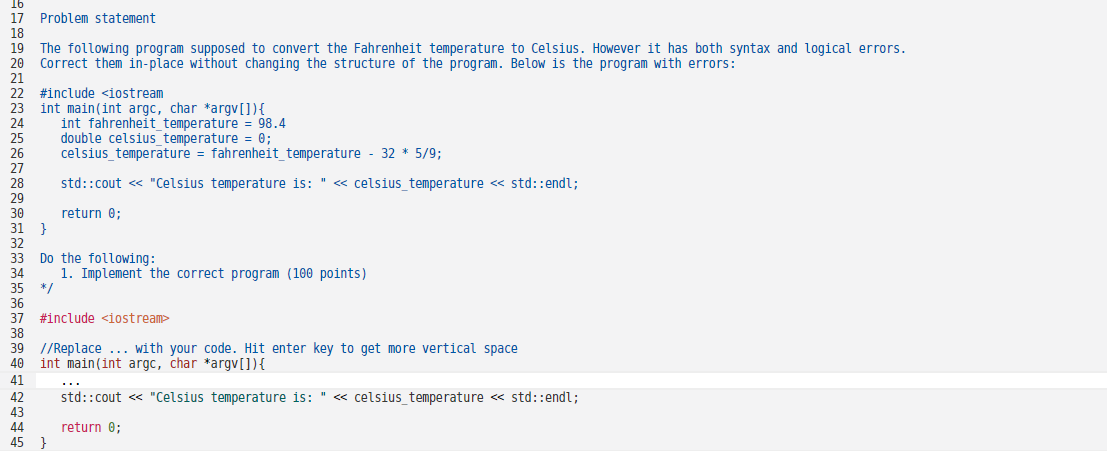This screenshot has height=454, width=1107.
Task: Click the std::cout statement on line 42
Action: click(319, 397)
